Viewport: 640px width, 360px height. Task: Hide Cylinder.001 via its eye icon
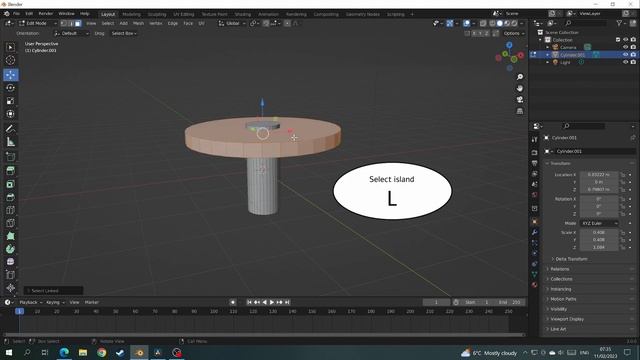click(x=625, y=55)
